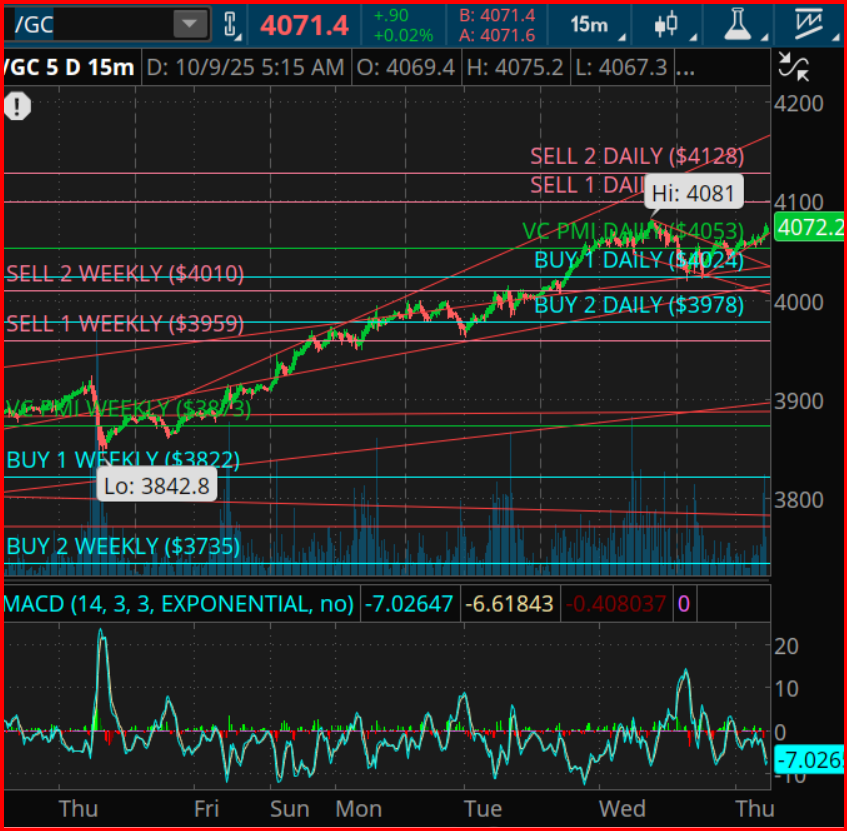The width and height of the screenshot is (847, 831).
Task: Open the 15m timeframe dropdown
Action: 593,24
